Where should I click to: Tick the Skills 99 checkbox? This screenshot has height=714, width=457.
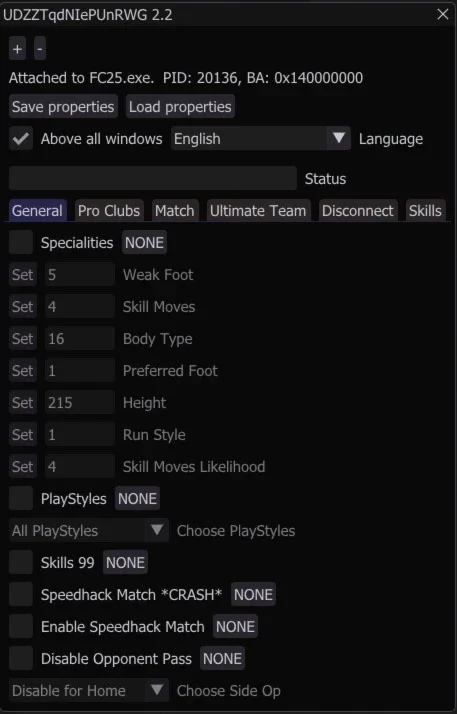(x=21, y=562)
